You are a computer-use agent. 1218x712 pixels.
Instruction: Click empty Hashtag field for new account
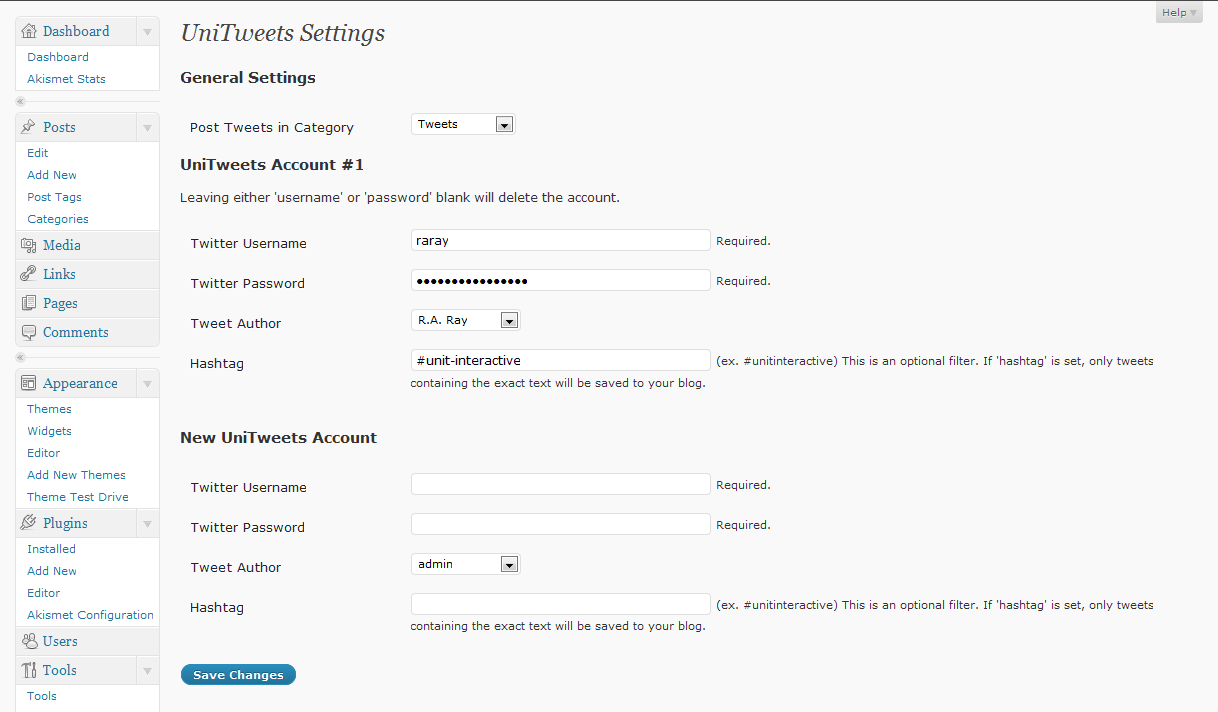tap(561, 604)
